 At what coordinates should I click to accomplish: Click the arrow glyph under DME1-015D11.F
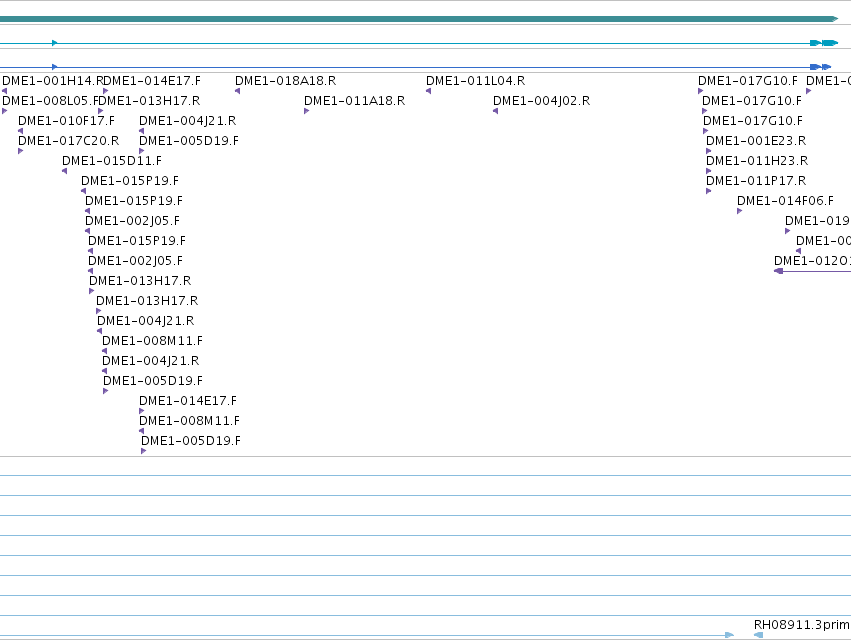point(65,171)
